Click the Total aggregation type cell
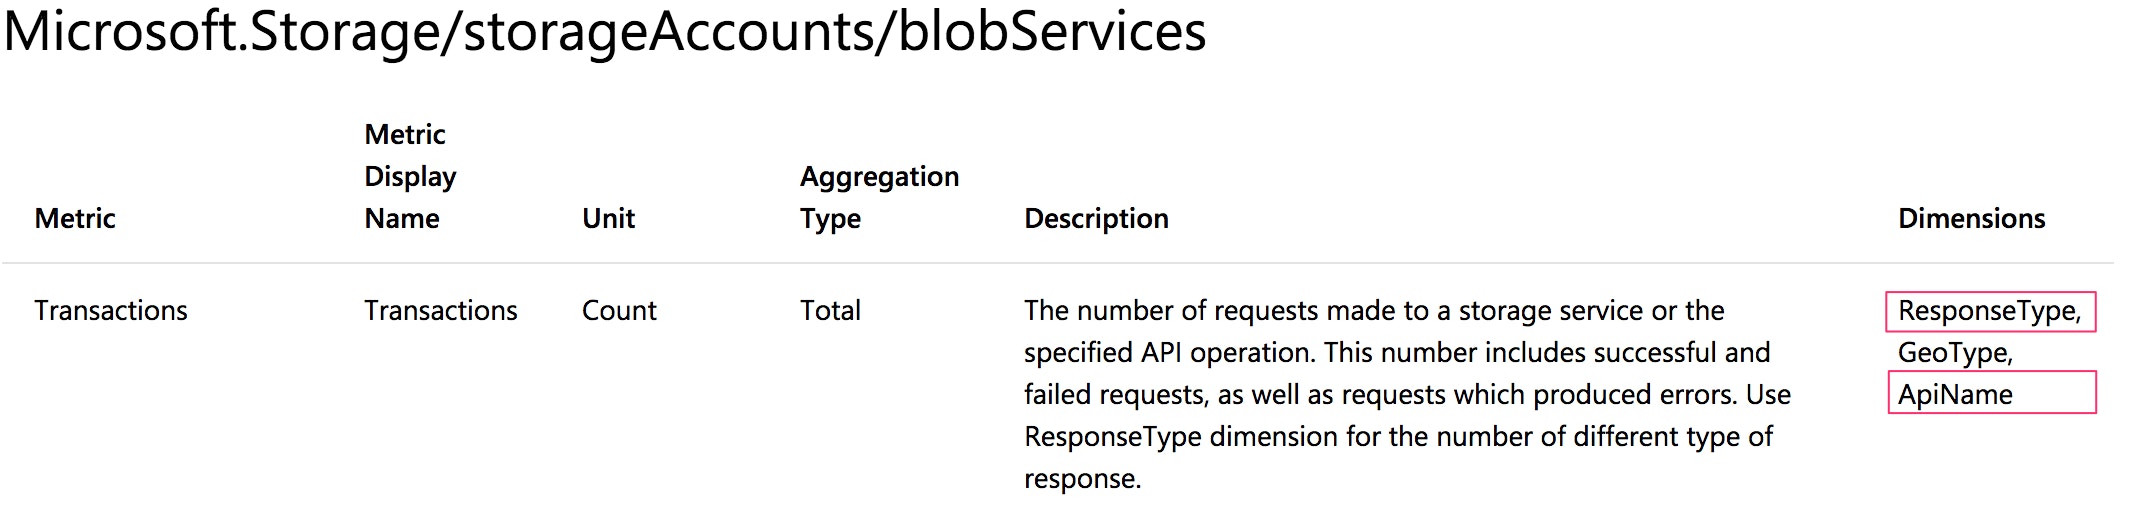 830,311
